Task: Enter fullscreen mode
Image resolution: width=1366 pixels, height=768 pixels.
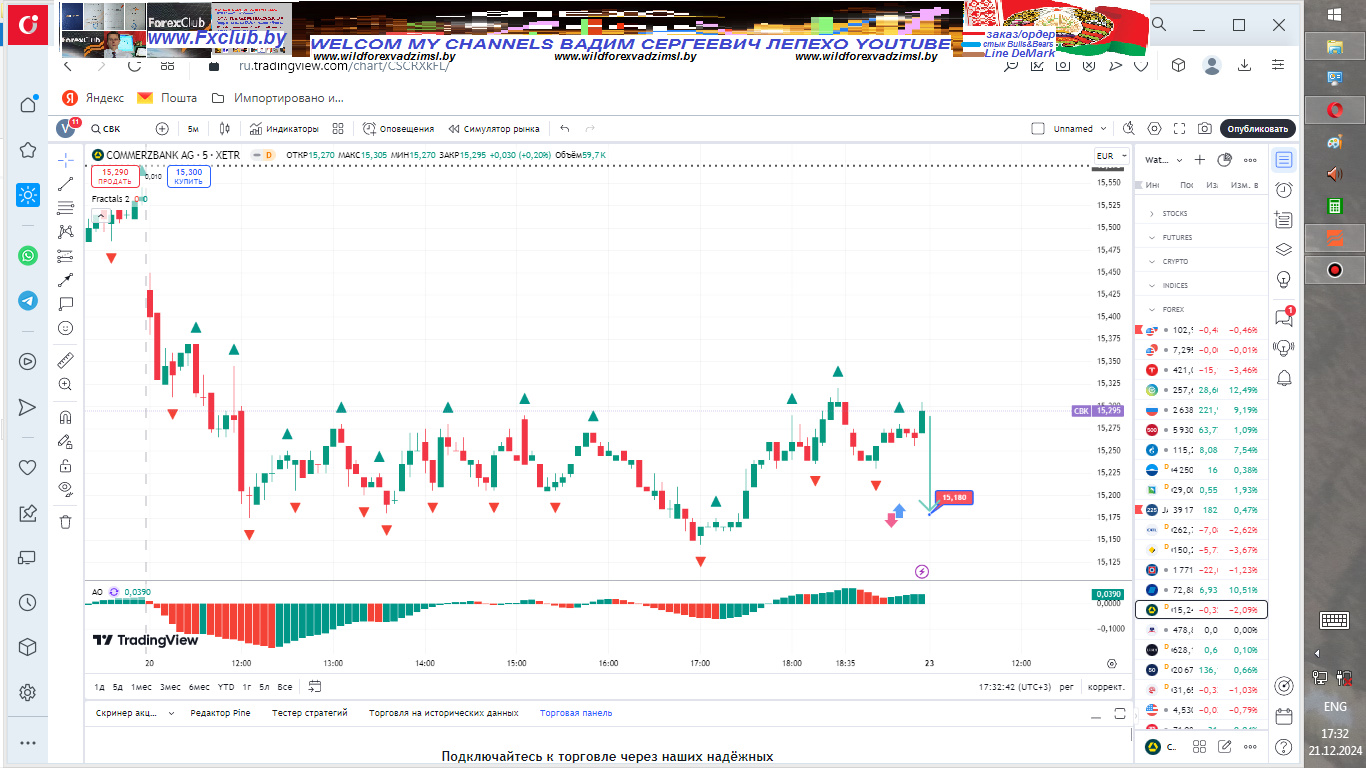Action: pyautogui.click(x=1180, y=128)
